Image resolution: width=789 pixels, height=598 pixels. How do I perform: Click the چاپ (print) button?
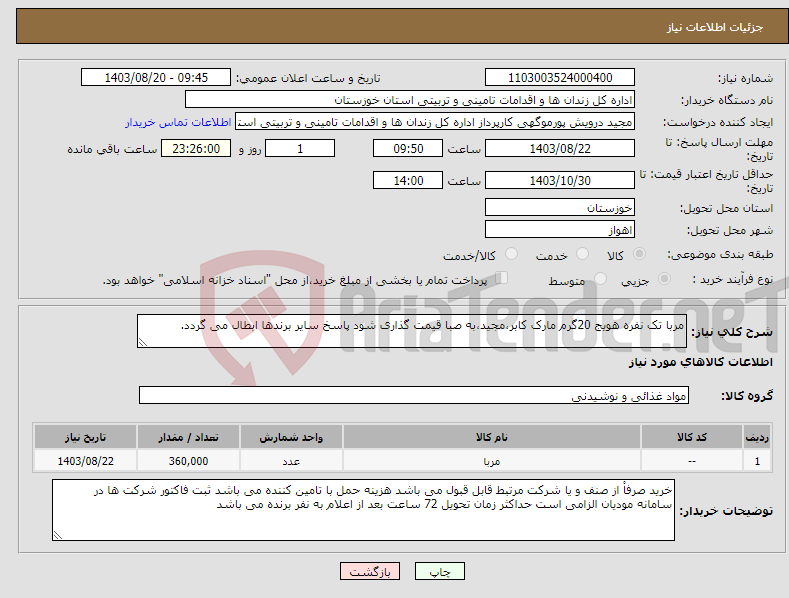(x=440, y=572)
